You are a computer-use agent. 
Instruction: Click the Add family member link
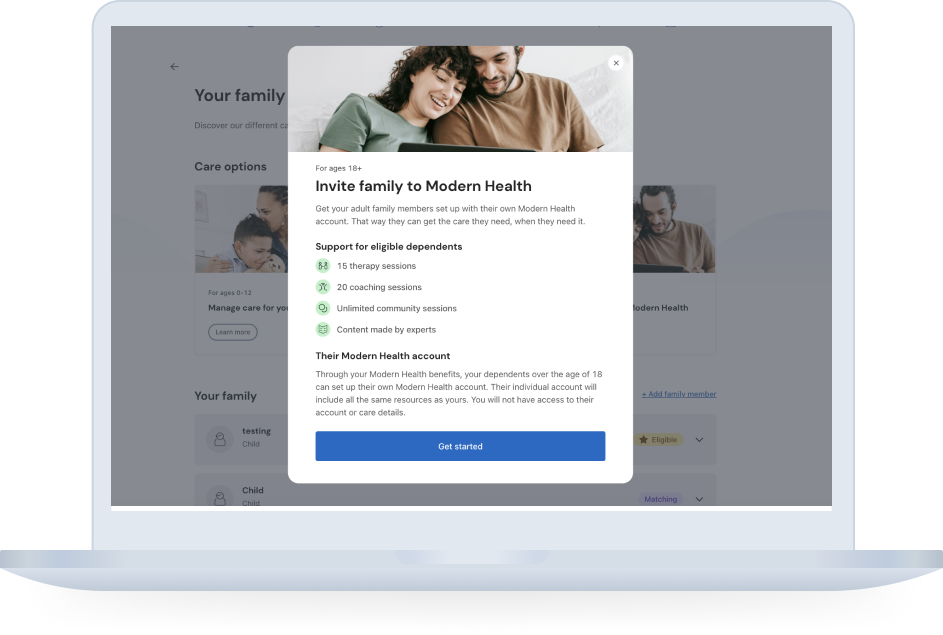click(x=679, y=394)
